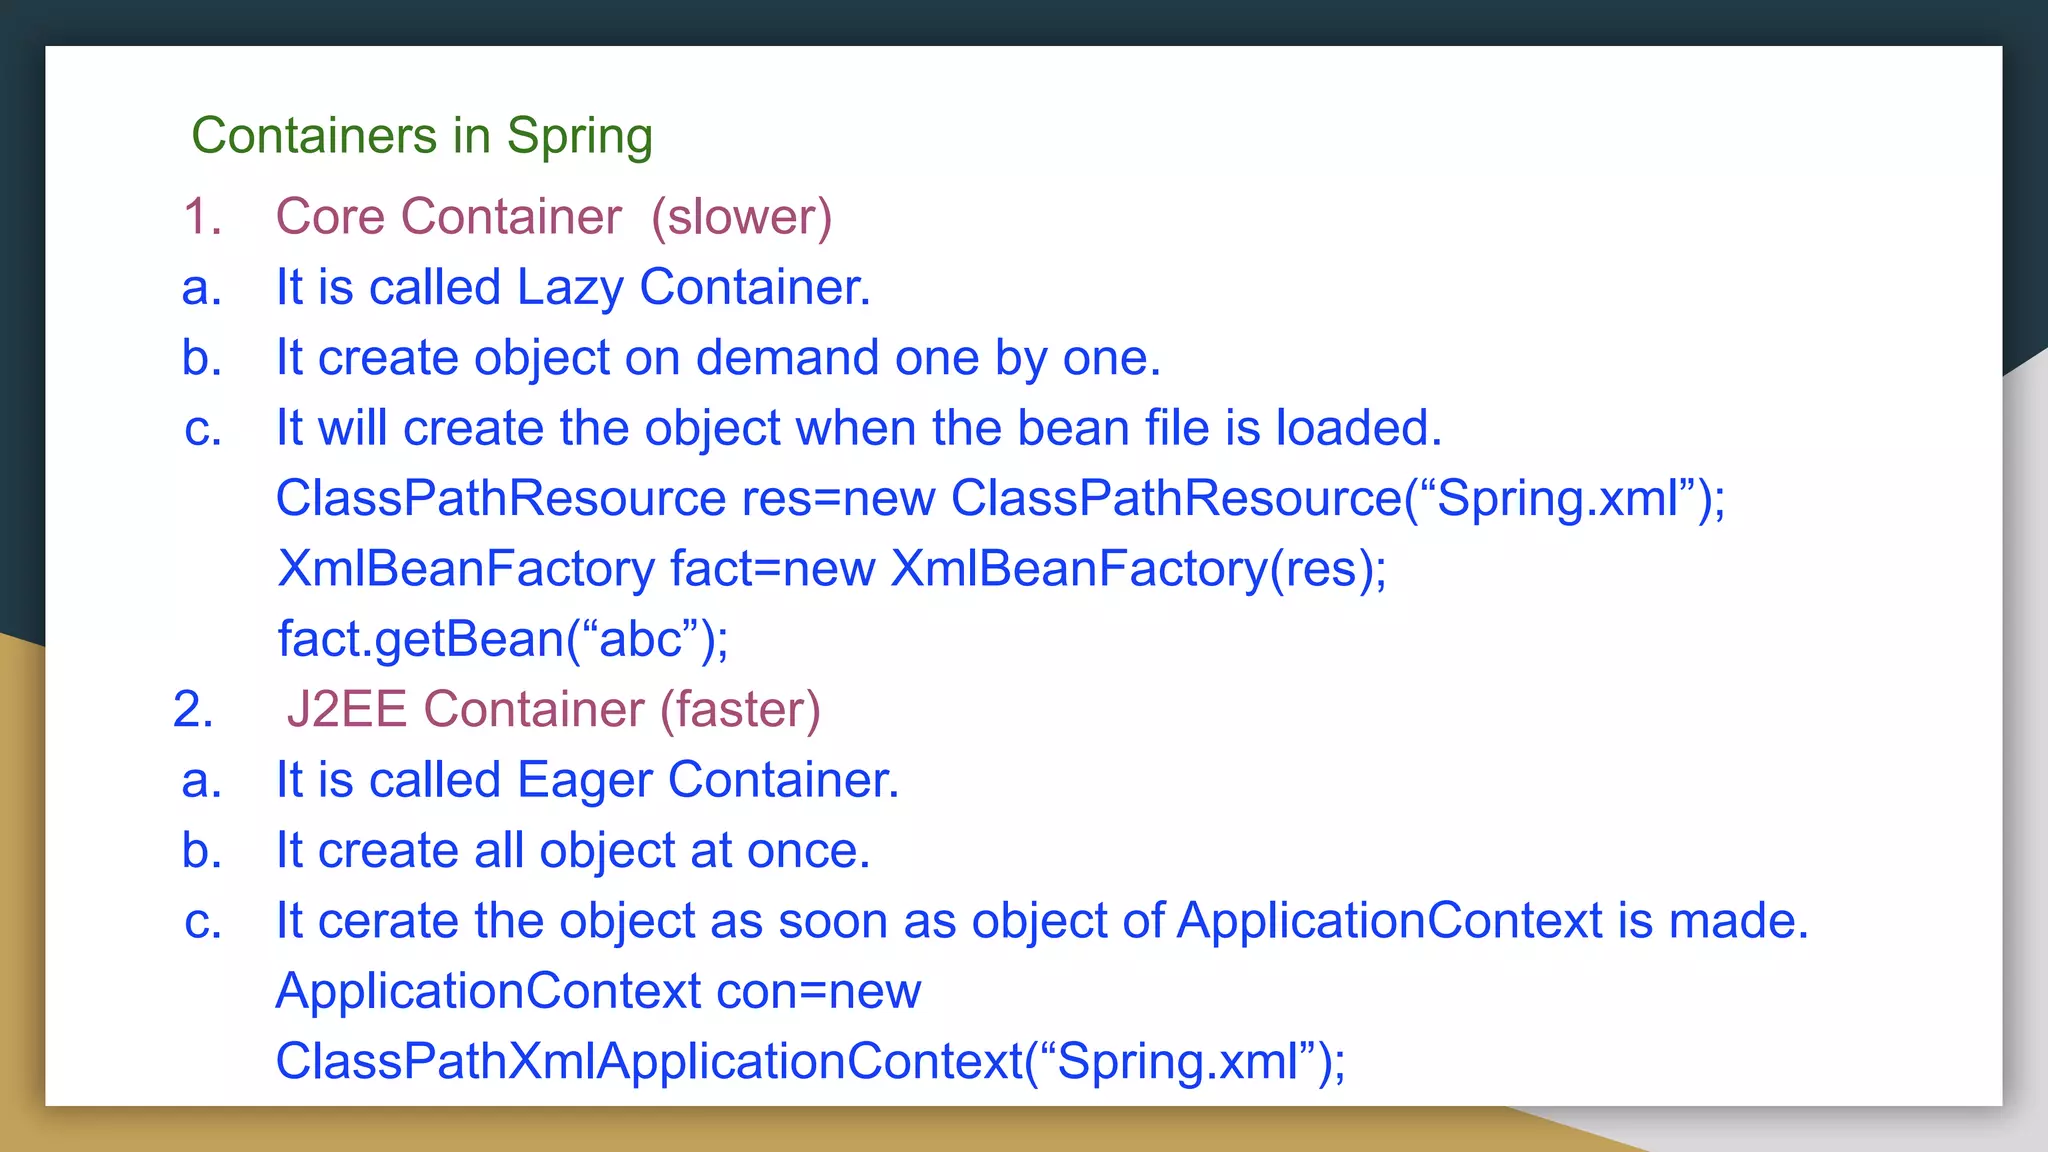
Task: Click the 'Containers in Spring' slide title
Action: click(x=421, y=136)
